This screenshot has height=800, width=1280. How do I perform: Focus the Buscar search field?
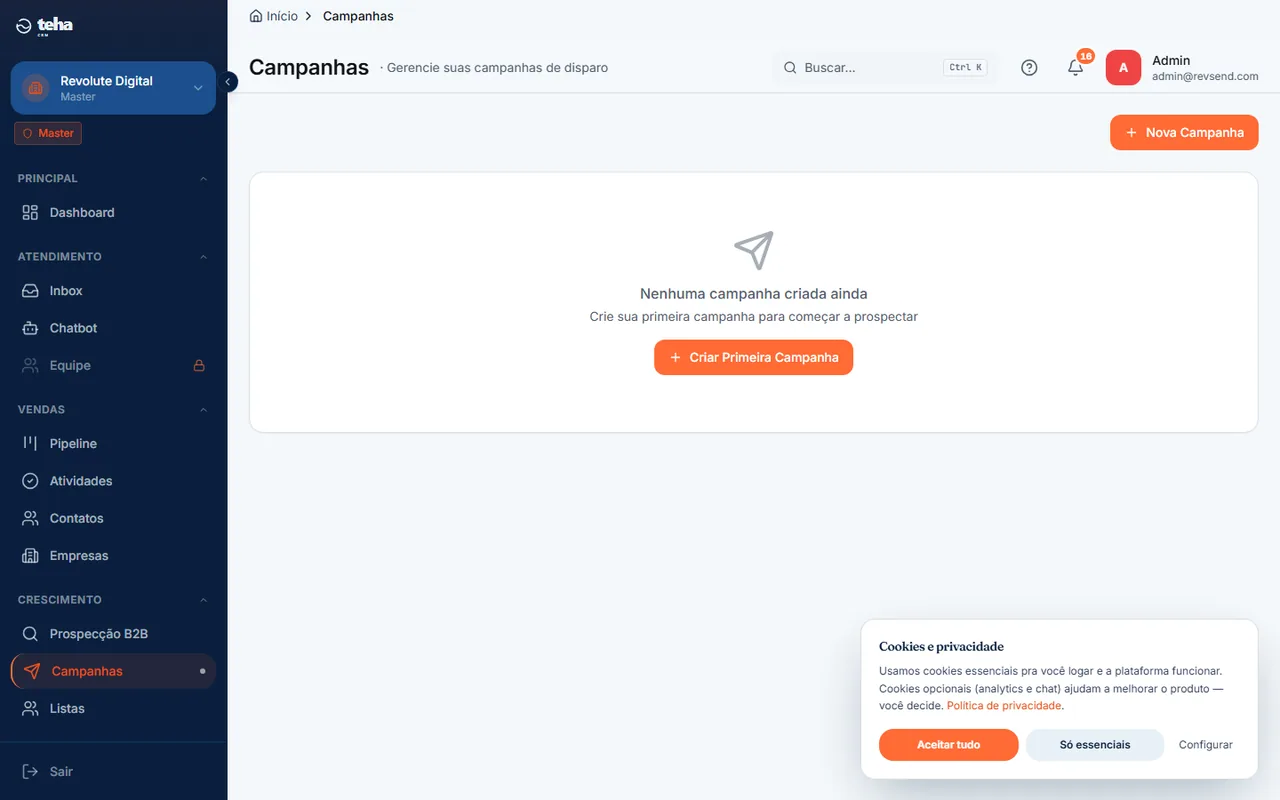884,68
